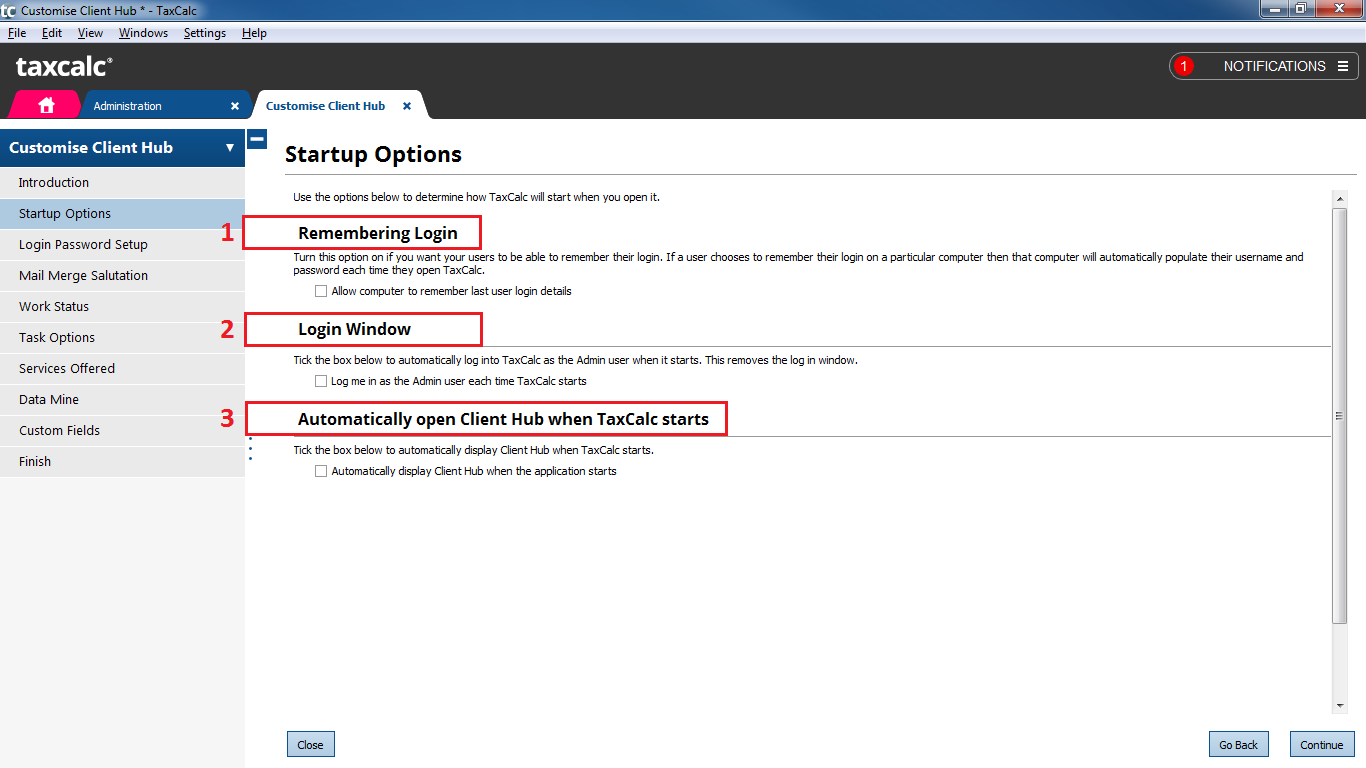Open the Home tab house icon
The width and height of the screenshot is (1366, 768).
(x=46, y=105)
